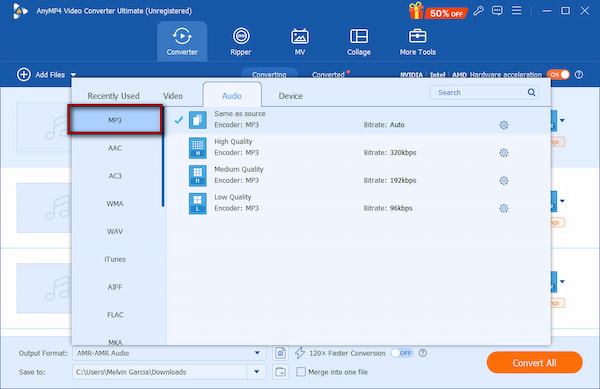Check Merge into one file

tap(301, 372)
